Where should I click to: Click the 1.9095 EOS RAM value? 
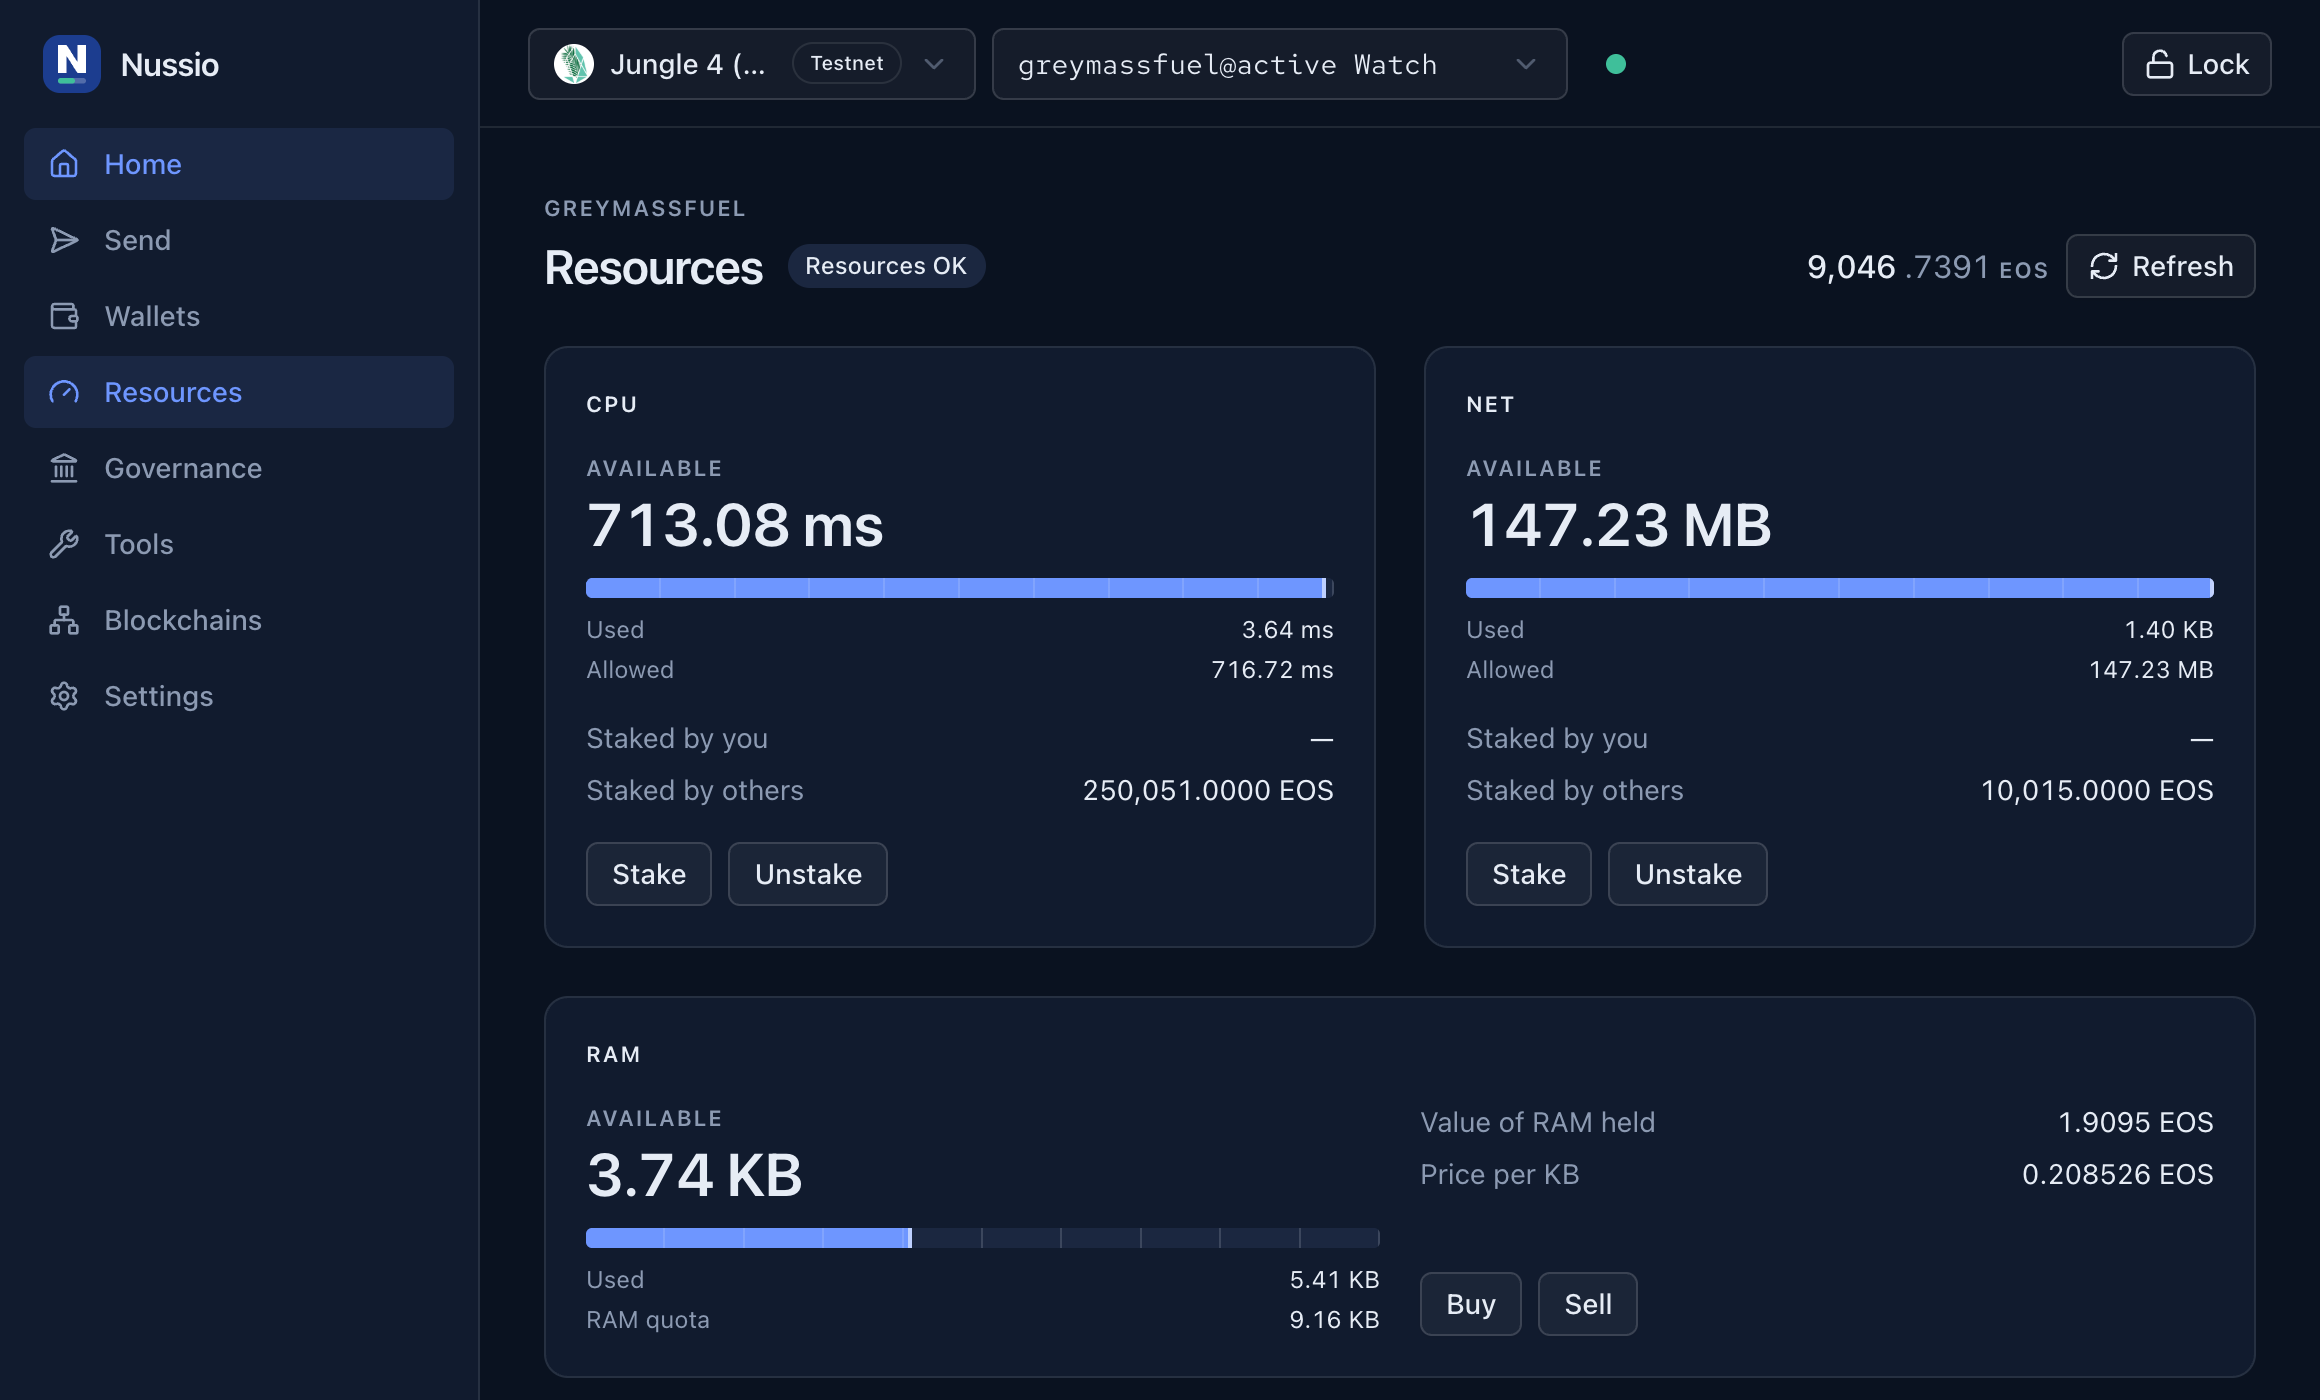pos(2136,1123)
